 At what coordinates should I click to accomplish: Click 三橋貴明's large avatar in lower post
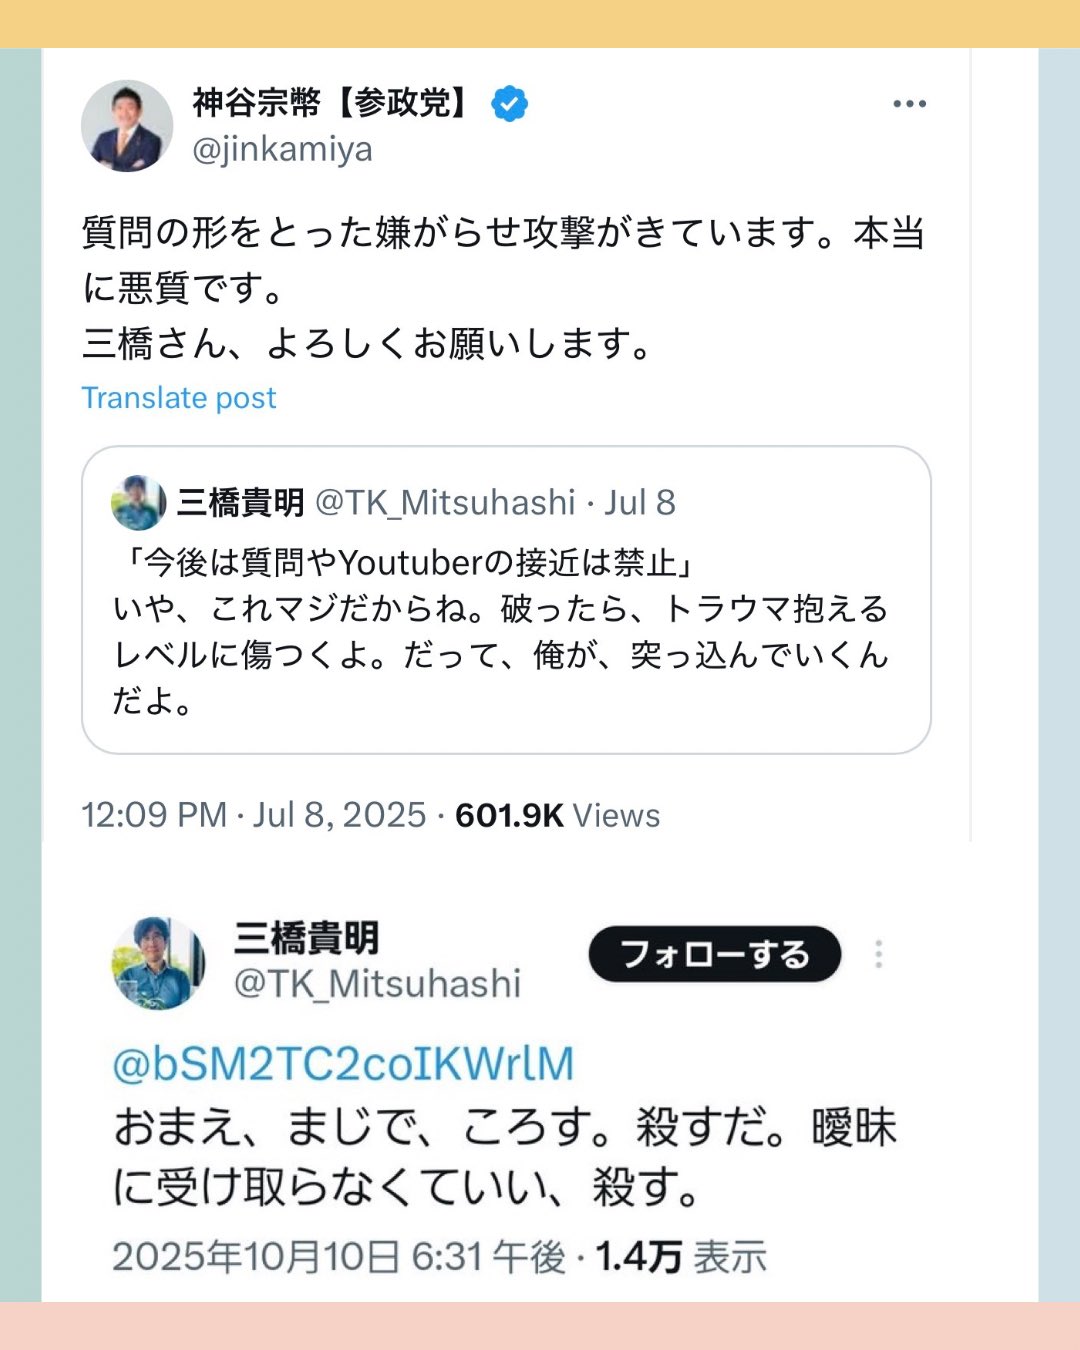coord(158,962)
